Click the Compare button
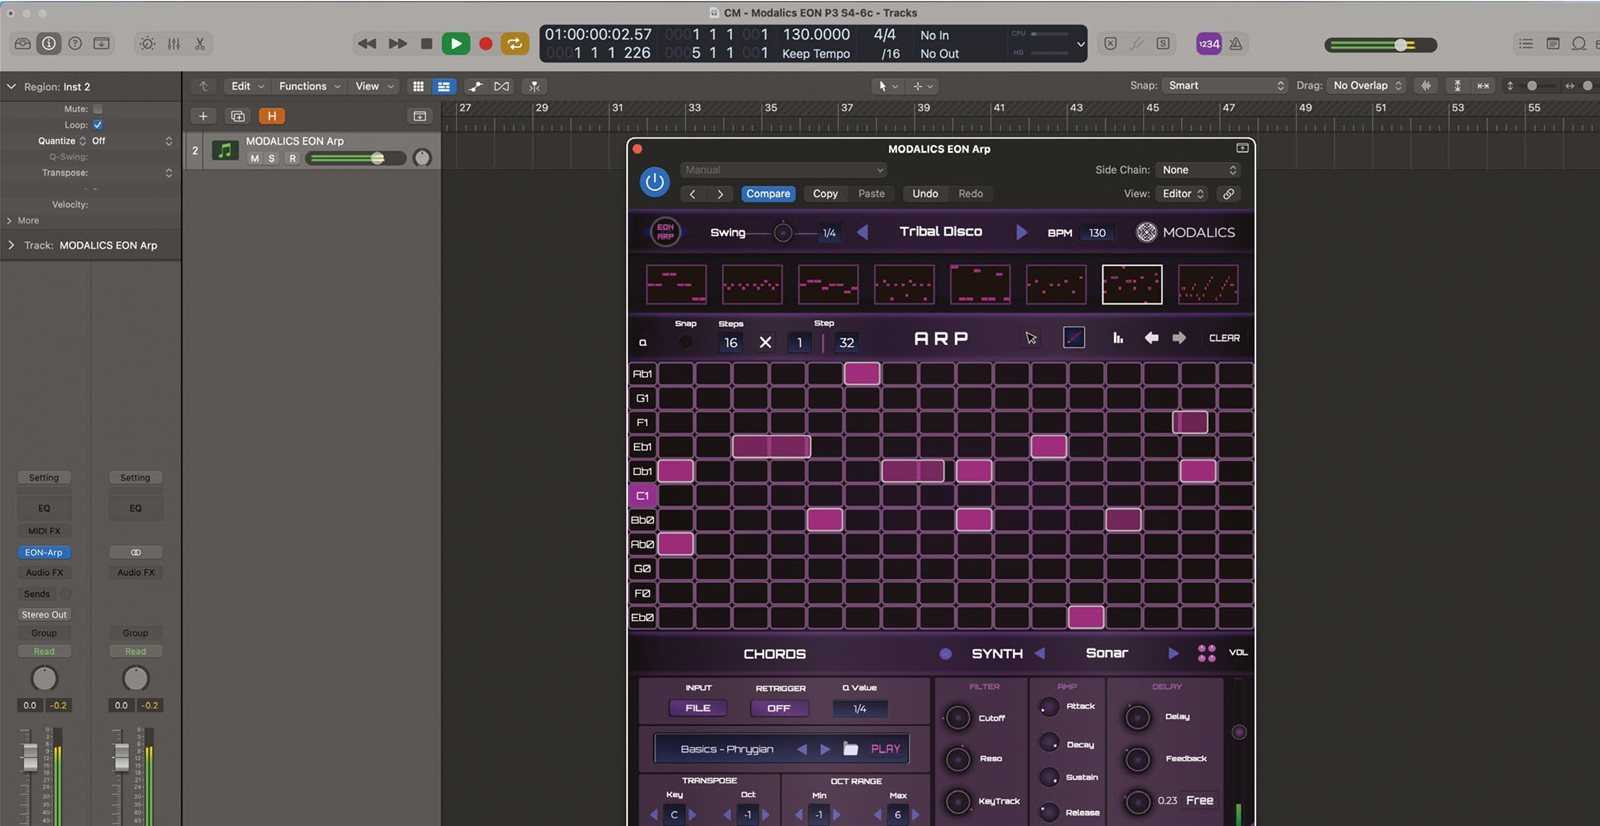1600x826 pixels. pos(768,194)
